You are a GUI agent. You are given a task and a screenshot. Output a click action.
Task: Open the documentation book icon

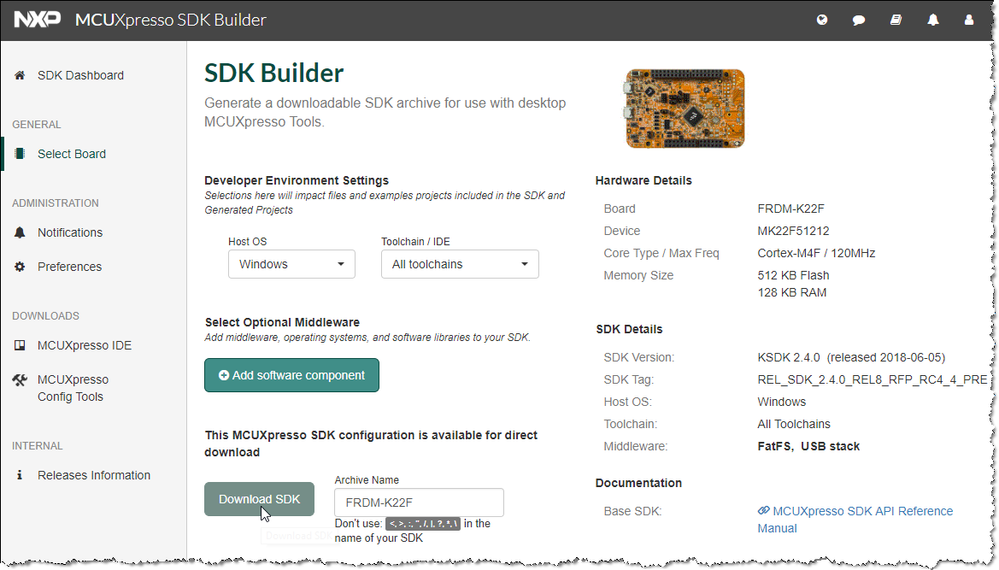[x=896, y=20]
